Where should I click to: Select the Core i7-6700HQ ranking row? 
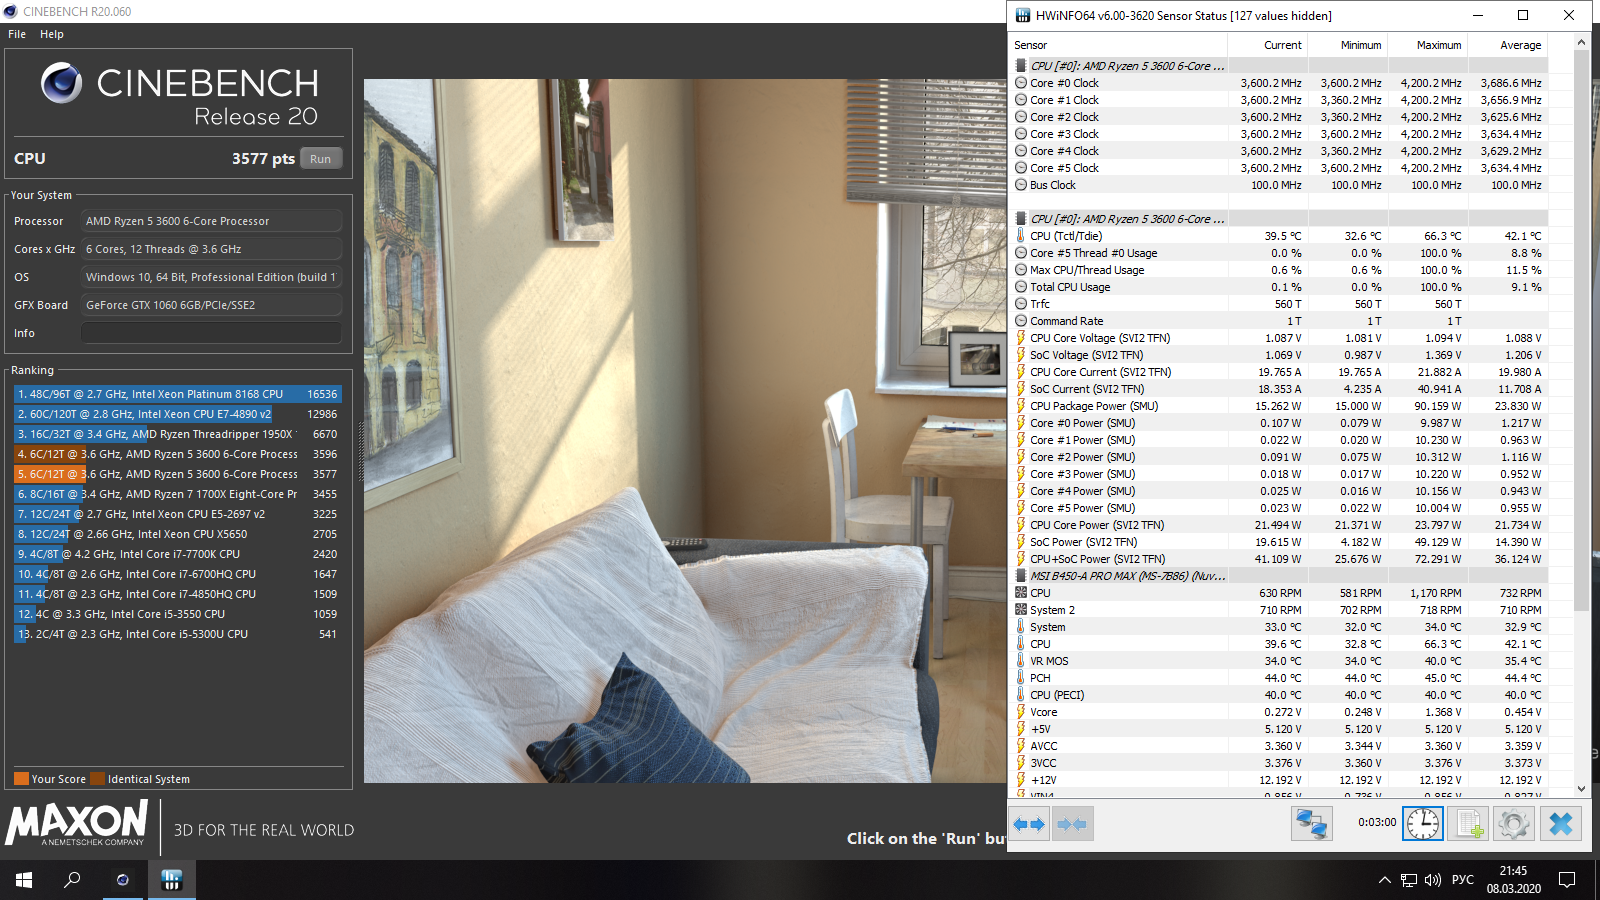click(177, 574)
